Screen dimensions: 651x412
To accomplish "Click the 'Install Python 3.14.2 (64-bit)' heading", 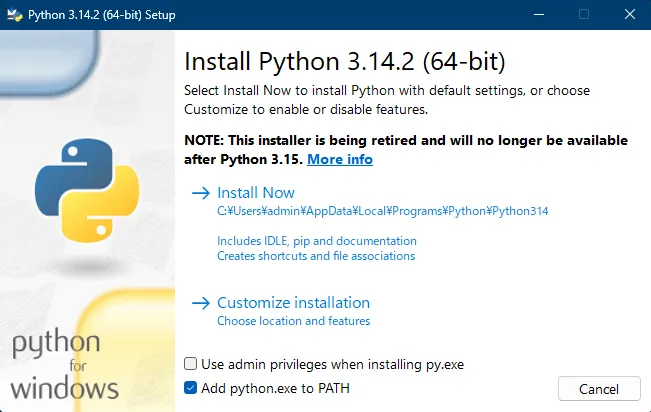I will pyautogui.click(x=345, y=61).
